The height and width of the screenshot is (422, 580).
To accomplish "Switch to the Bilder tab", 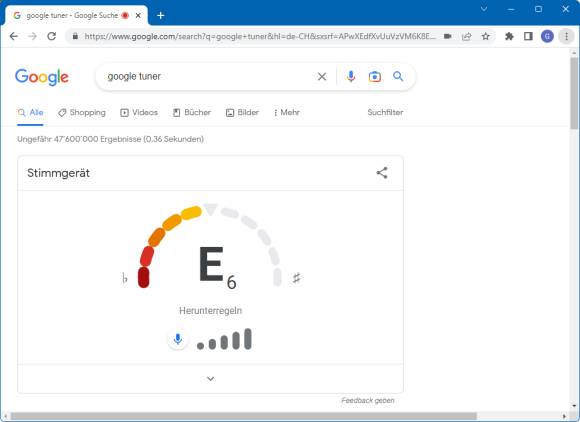I will tap(242, 112).
